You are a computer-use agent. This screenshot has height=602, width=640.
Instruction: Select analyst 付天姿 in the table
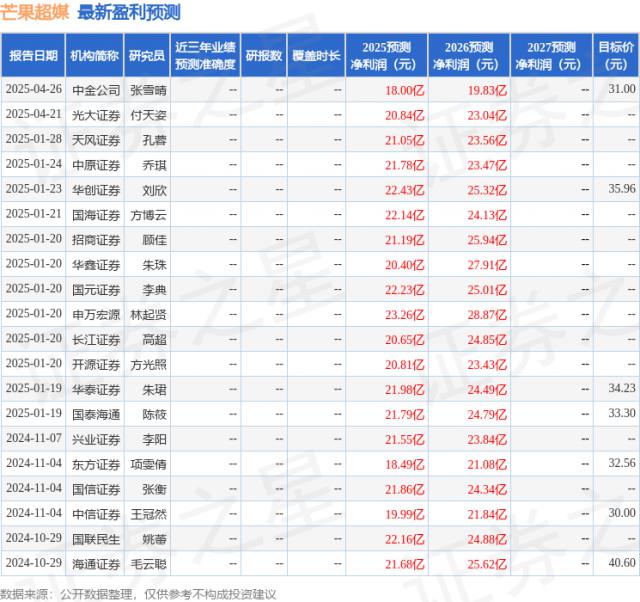pyautogui.click(x=147, y=114)
